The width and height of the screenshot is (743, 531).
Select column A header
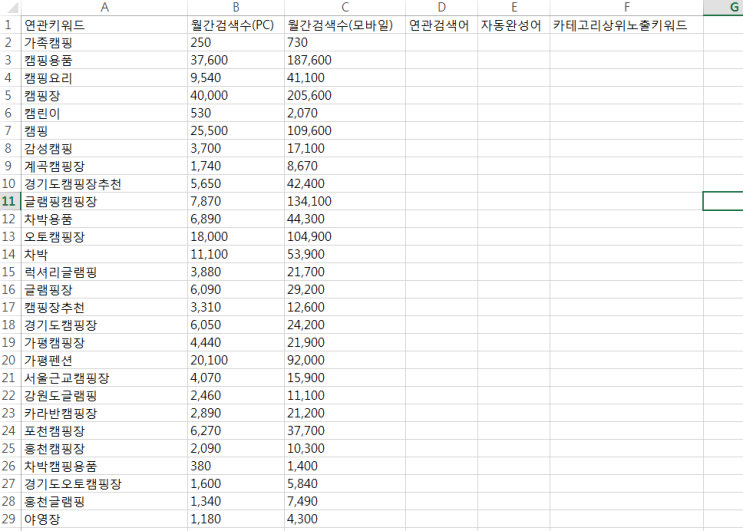[x=104, y=7]
